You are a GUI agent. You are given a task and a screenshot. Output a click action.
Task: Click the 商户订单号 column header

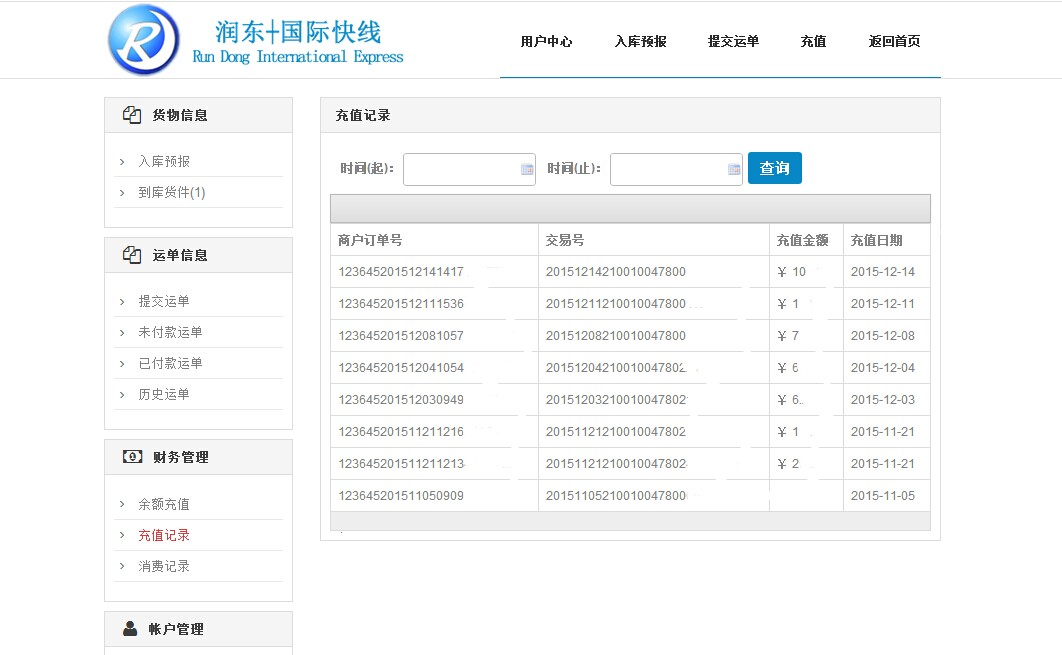point(370,240)
